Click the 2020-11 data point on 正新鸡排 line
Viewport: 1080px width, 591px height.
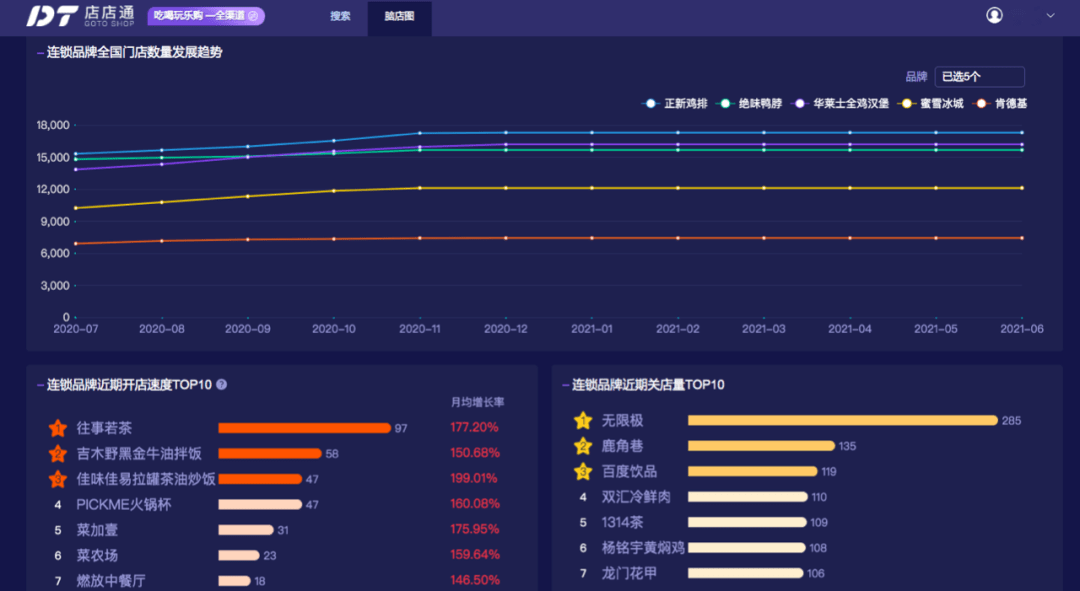(419, 133)
